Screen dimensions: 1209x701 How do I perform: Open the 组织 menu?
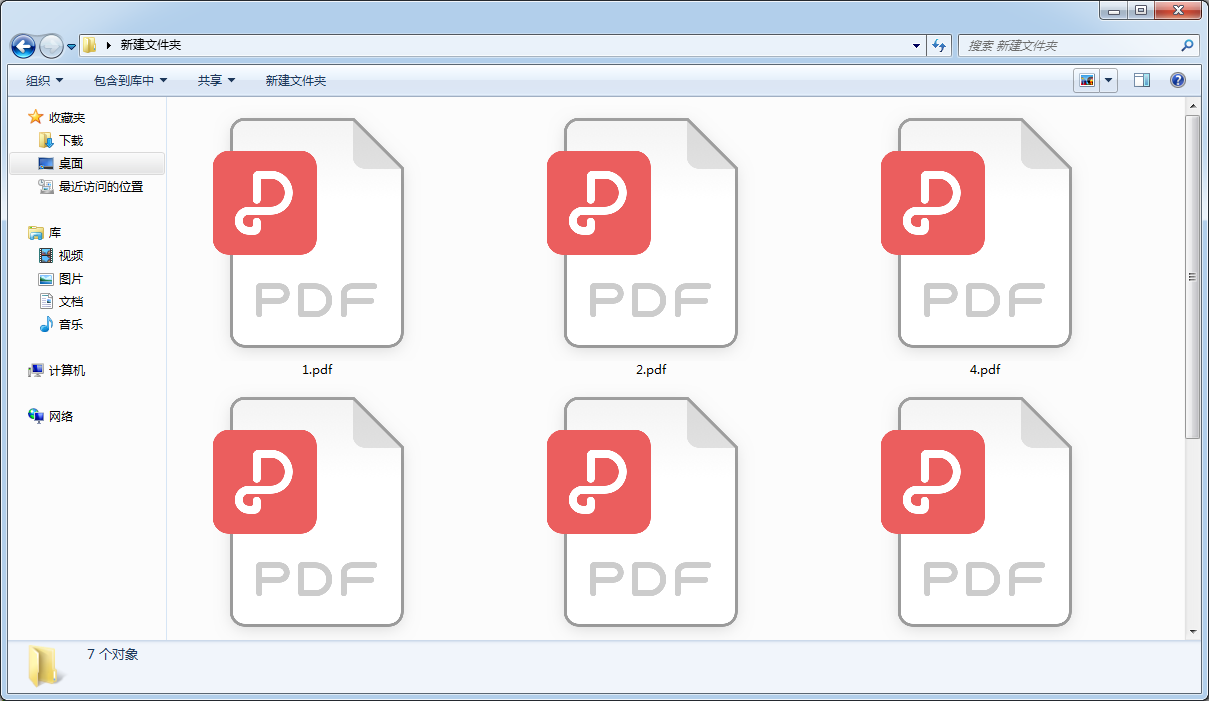[x=44, y=81]
